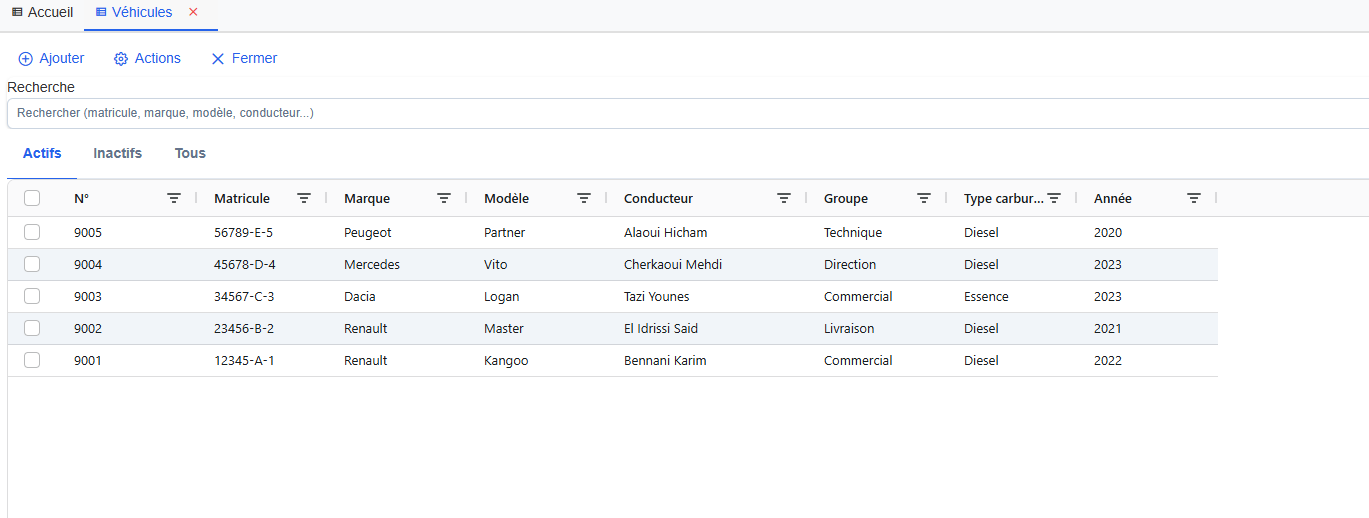
Task: Open filter menu for Modèle column
Action: point(584,198)
